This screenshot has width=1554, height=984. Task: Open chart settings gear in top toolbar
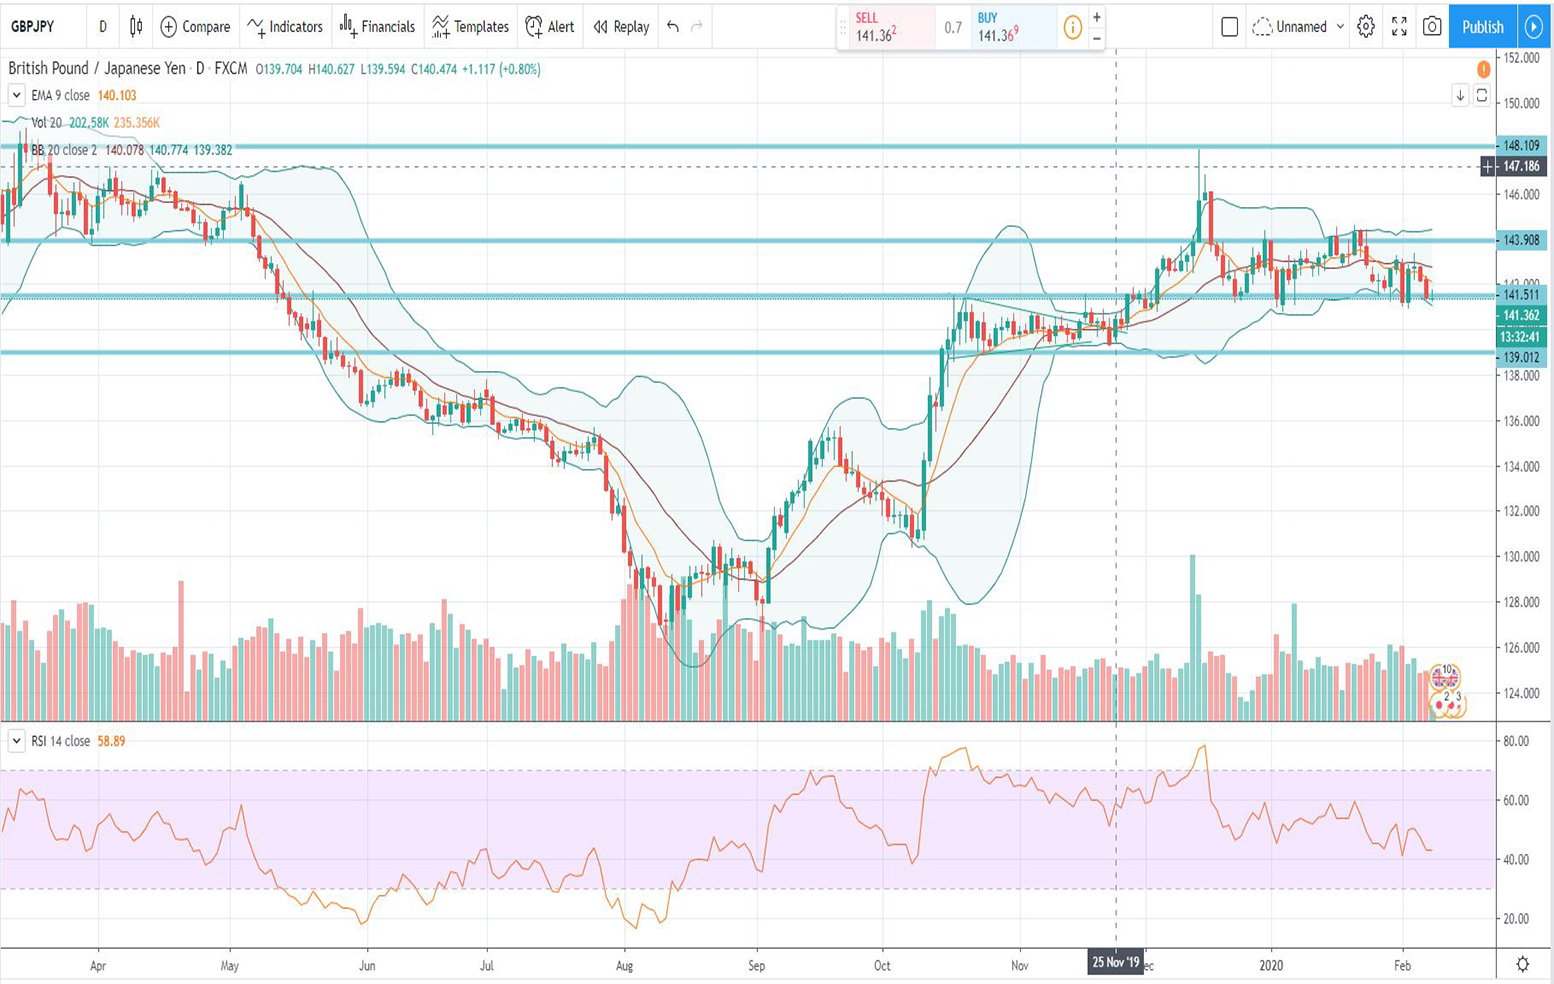coord(1365,27)
